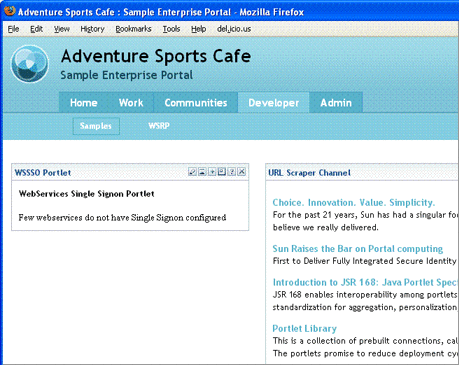Open the Bookmarks menu
Image resolution: width=459 pixels, height=365 pixels.
click(133, 29)
